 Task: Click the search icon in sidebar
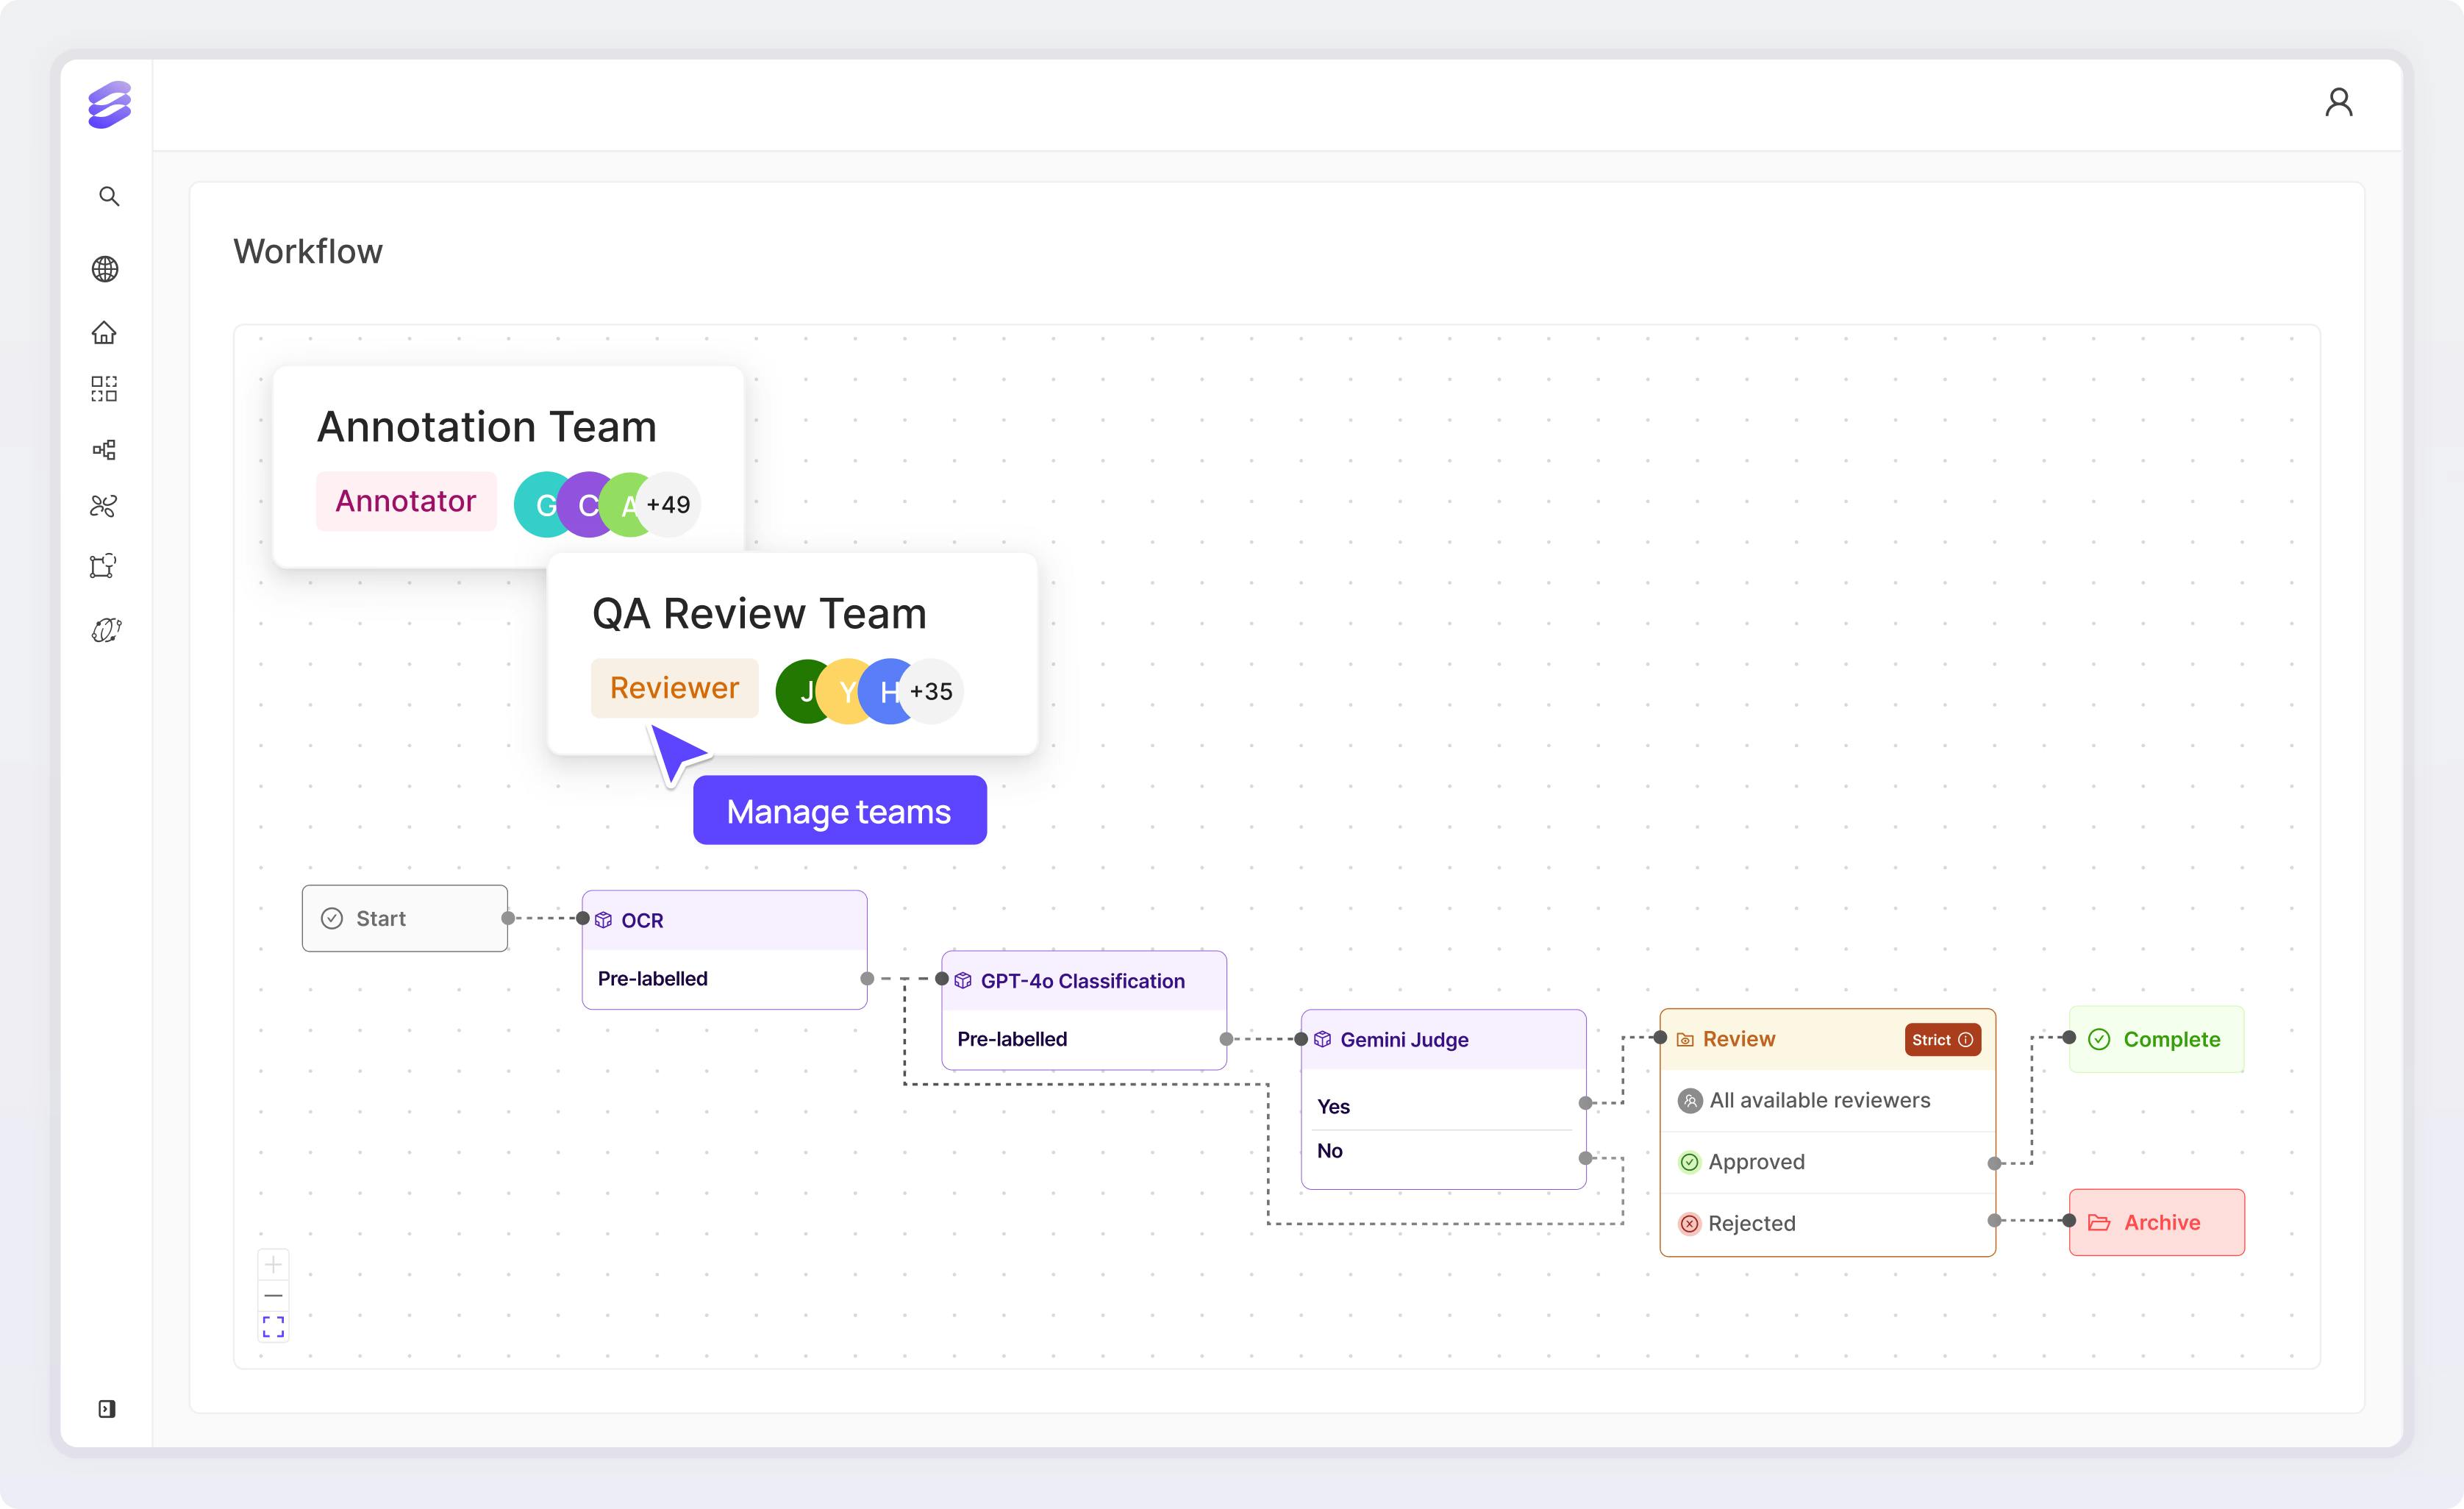point(109,196)
